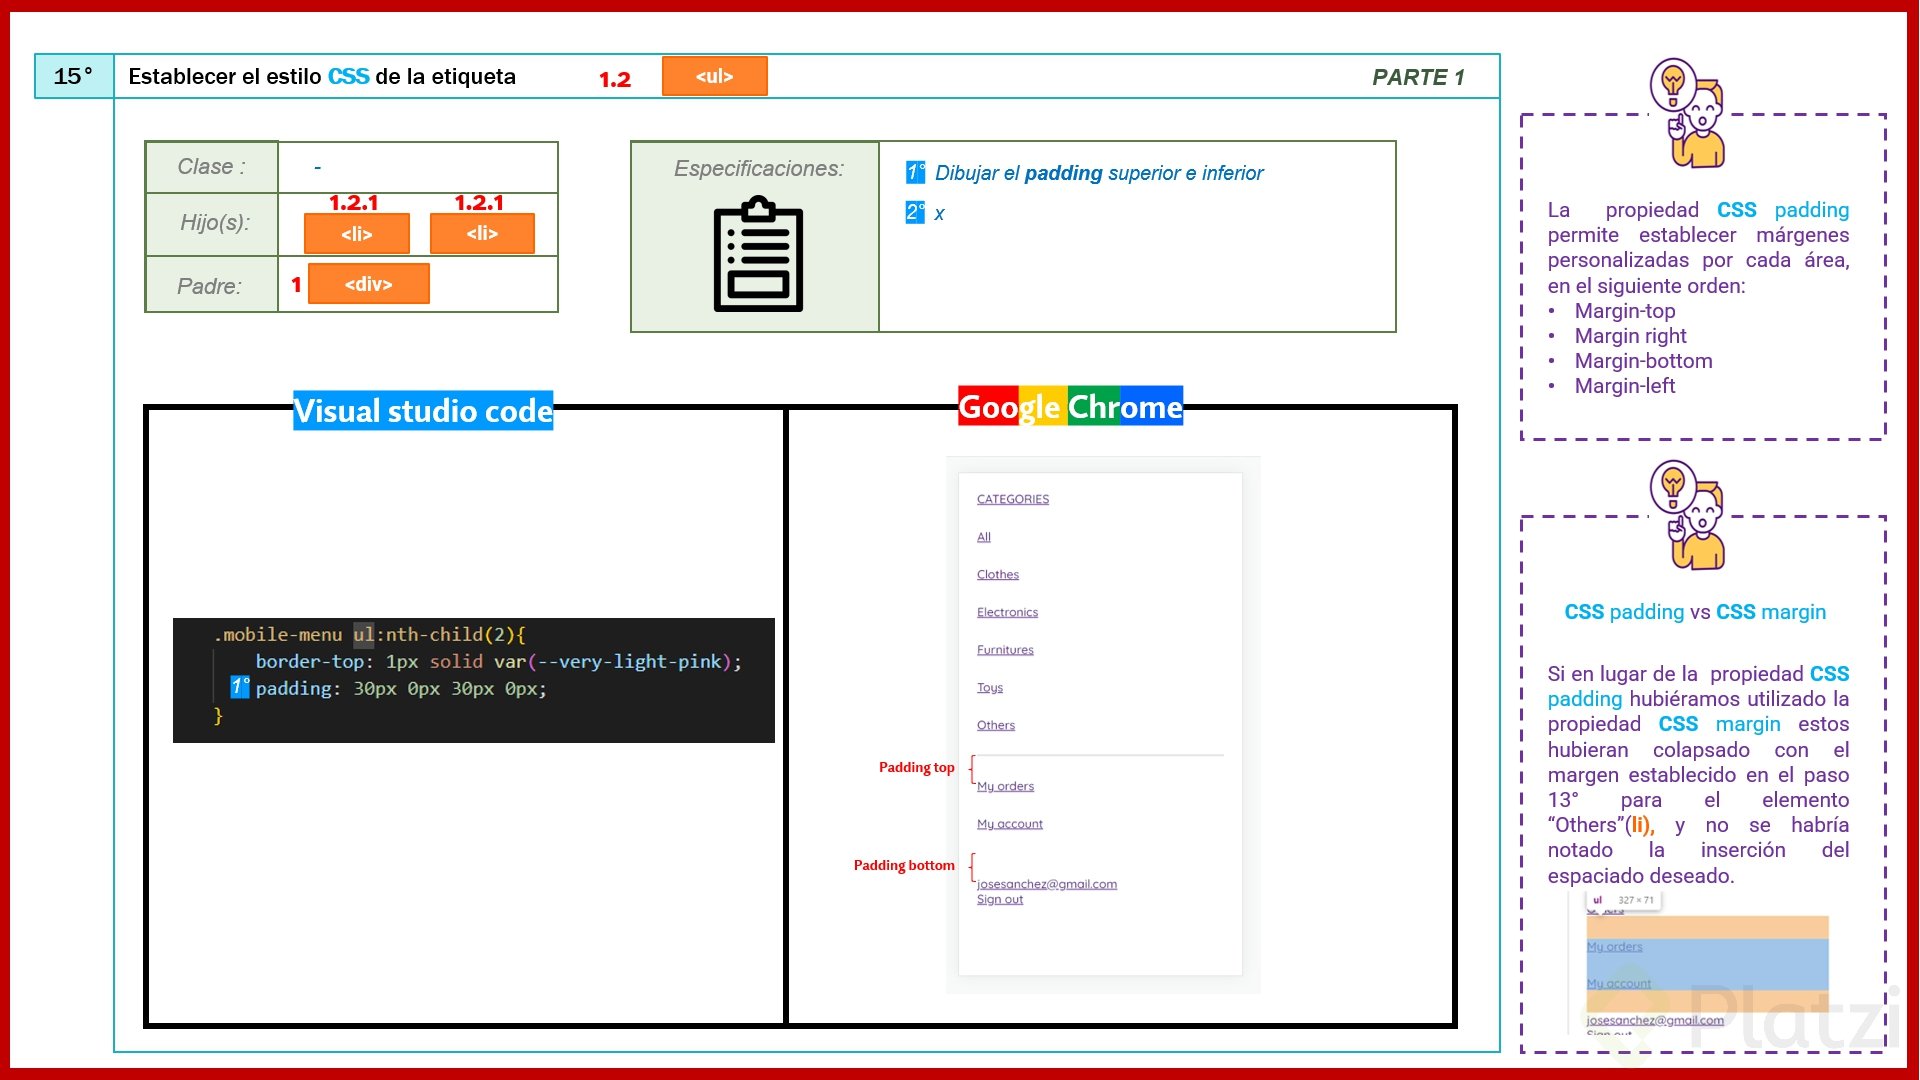Select the first orange <li> child tag
This screenshot has height=1080, width=1920.
click(356, 233)
